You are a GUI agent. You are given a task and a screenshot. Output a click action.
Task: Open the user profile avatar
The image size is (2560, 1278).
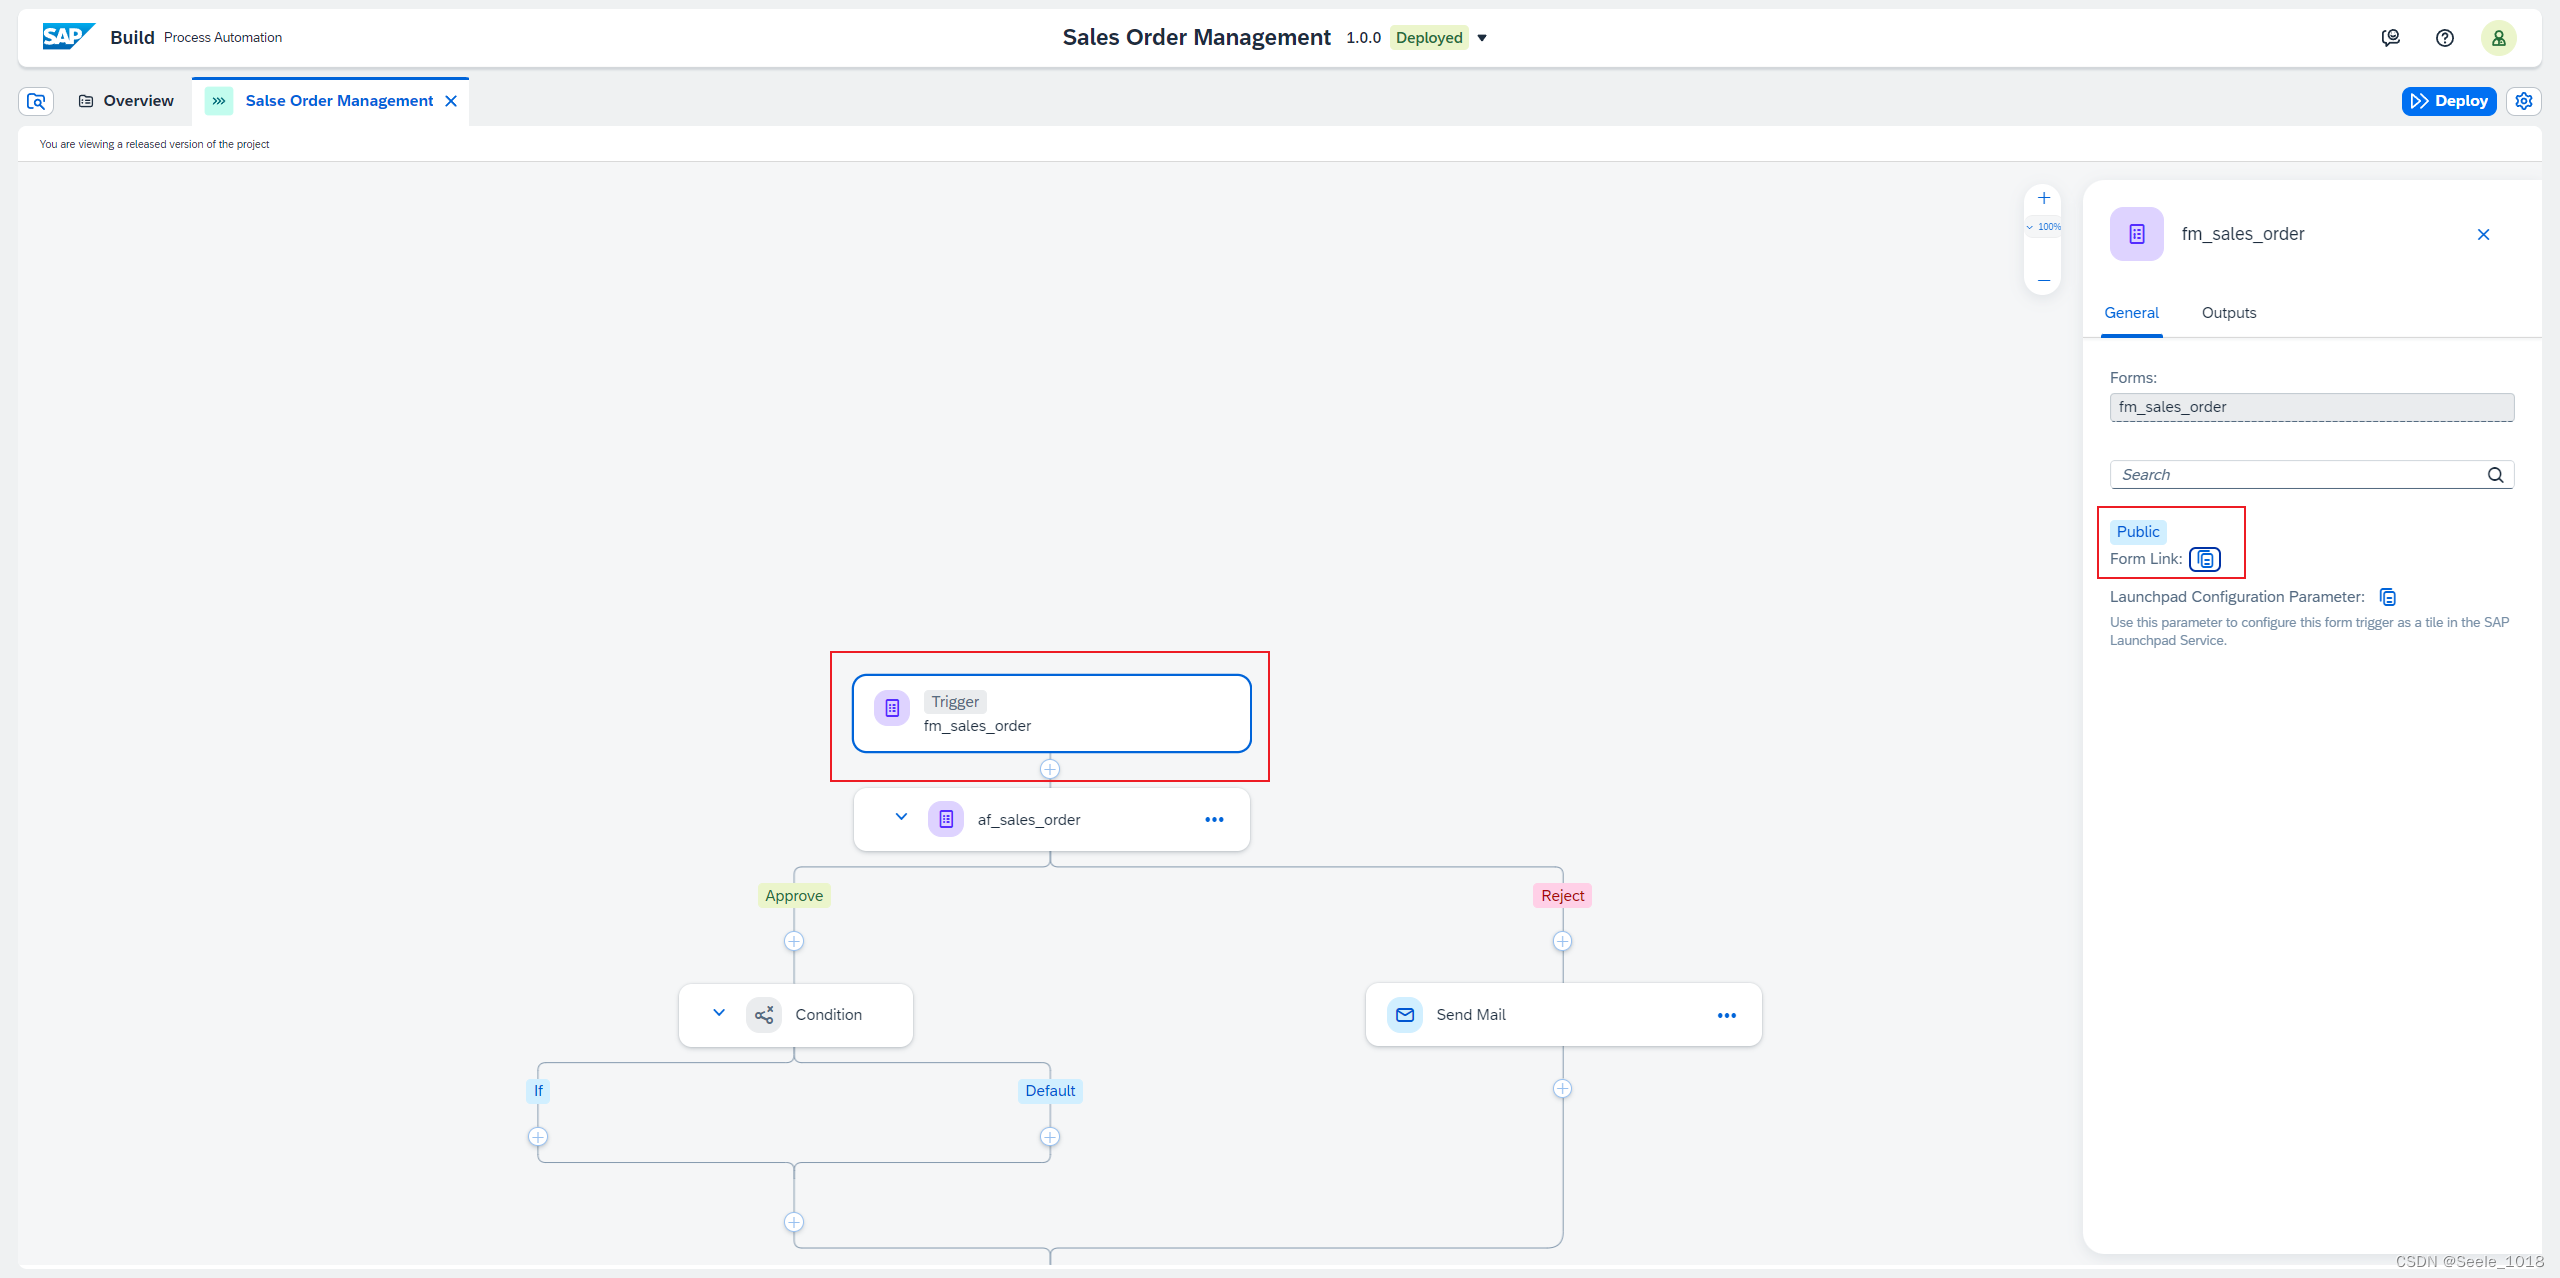coord(2499,38)
